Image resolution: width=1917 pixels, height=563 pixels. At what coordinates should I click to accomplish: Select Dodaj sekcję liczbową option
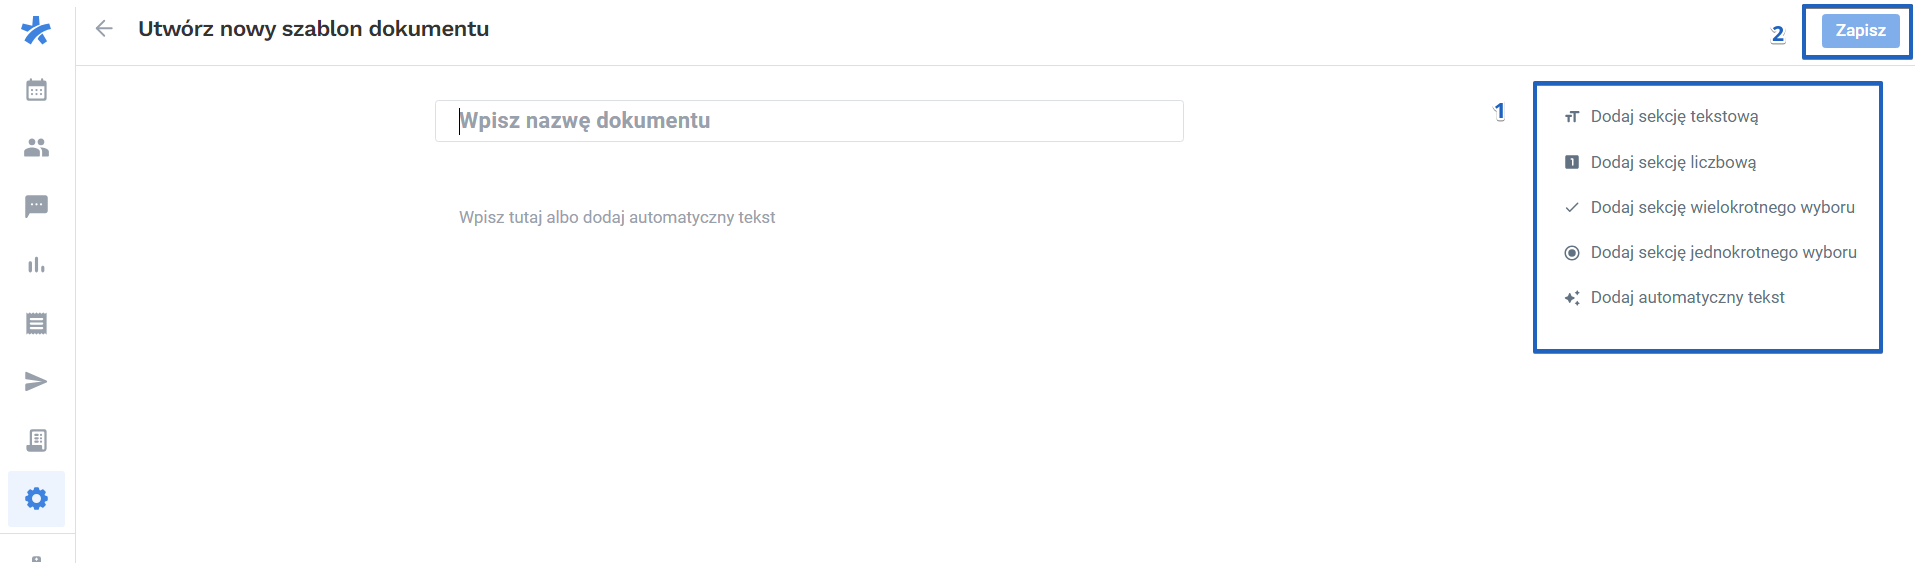click(1673, 162)
